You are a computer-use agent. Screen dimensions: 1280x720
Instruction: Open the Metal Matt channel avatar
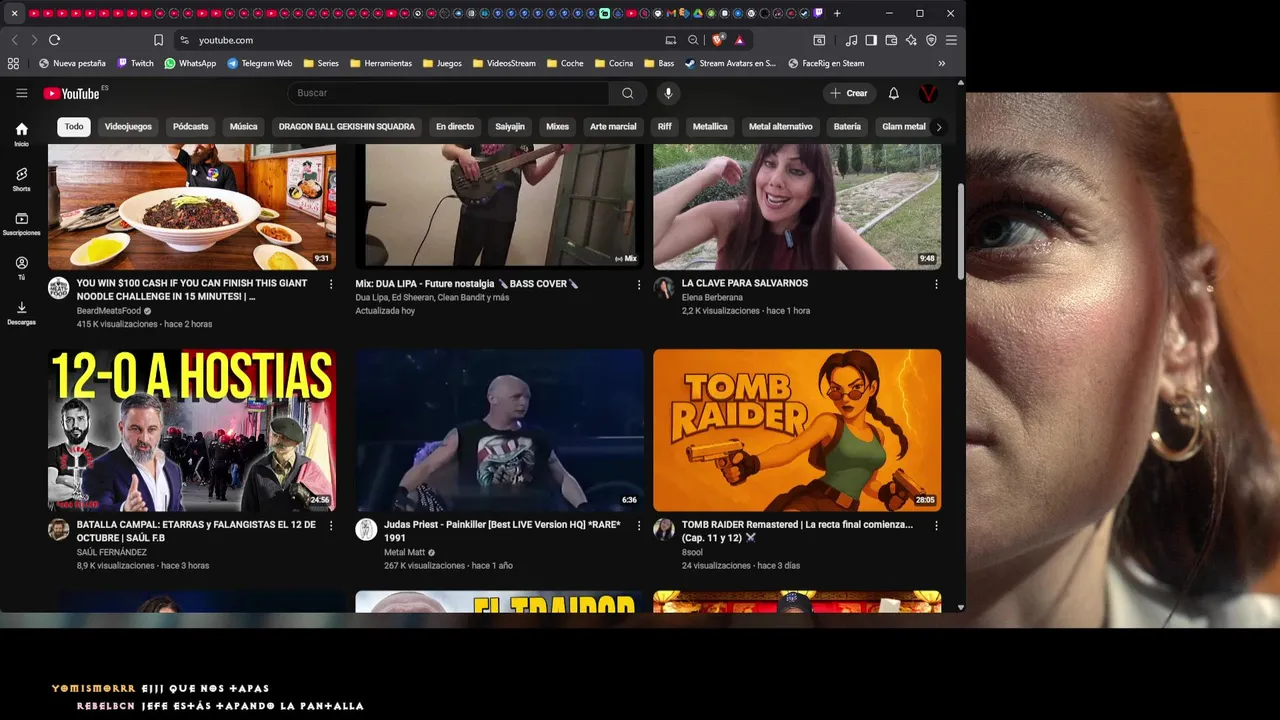pos(366,529)
